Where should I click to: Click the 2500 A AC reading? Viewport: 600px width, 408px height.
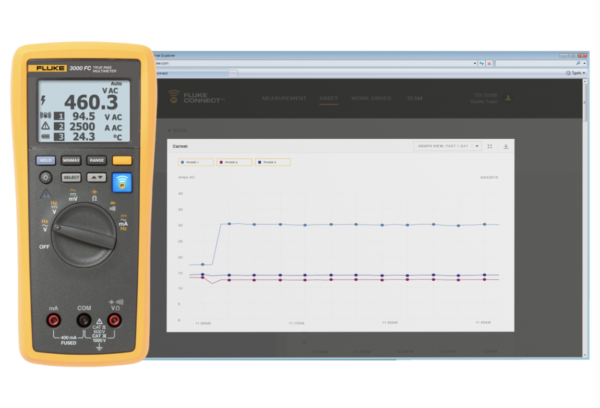point(96,127)
